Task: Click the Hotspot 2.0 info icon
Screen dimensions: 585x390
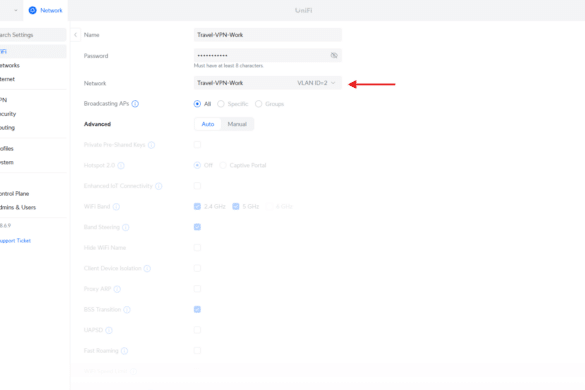Action: pos(121,165)
